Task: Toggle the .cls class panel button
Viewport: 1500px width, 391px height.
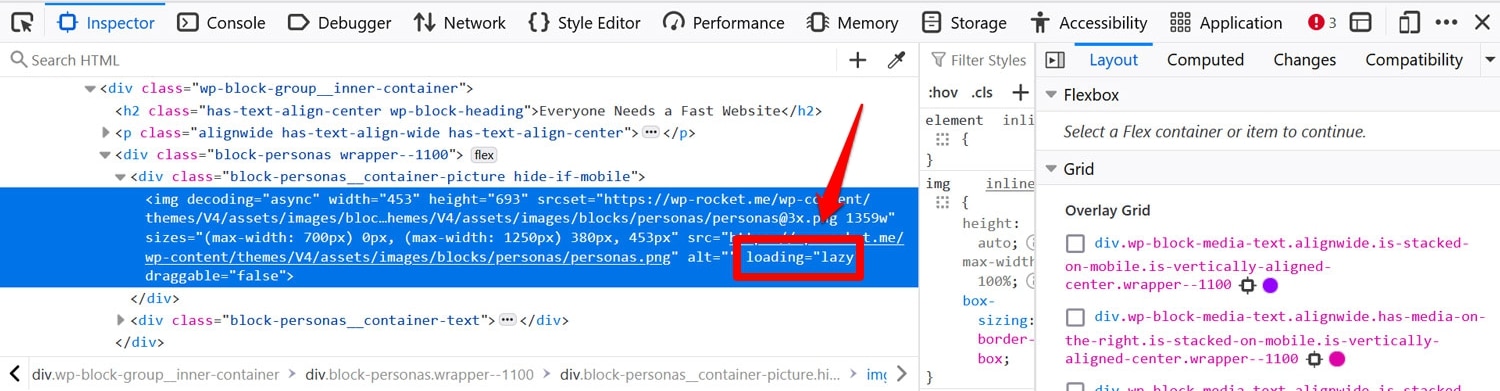Action: [x=982, y=92]
